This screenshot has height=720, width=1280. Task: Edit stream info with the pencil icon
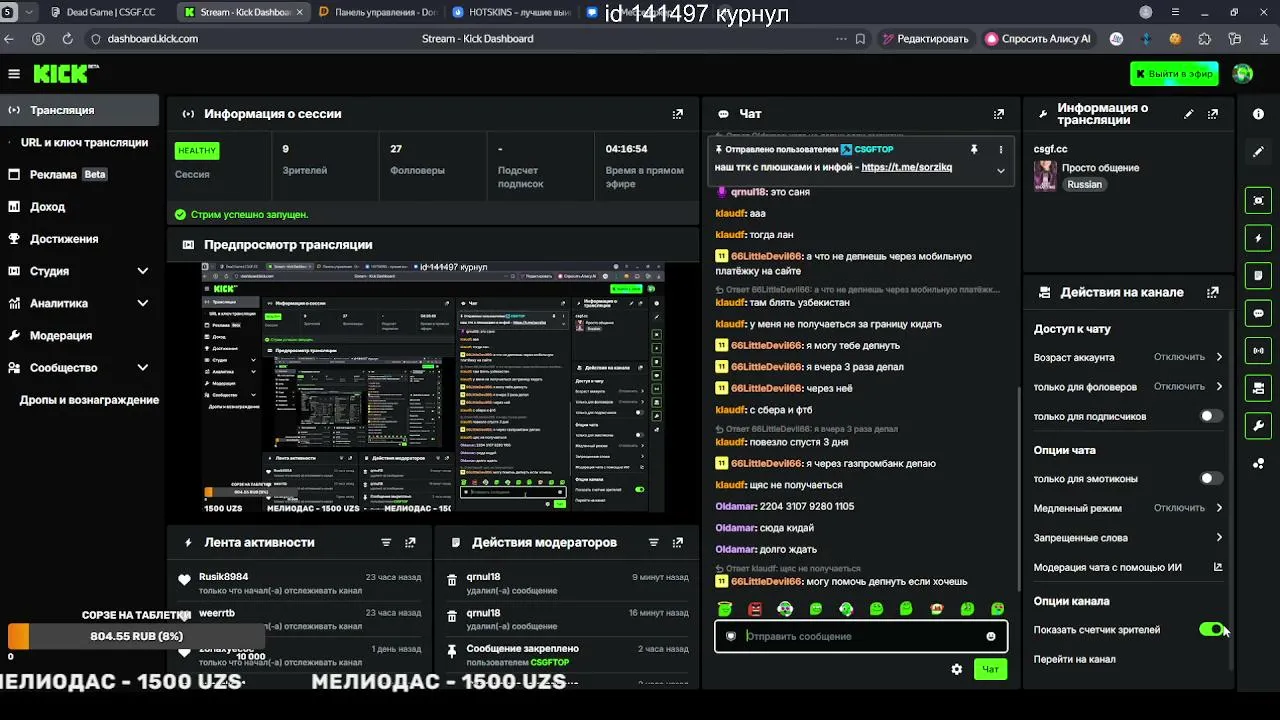click(1189, 114)
